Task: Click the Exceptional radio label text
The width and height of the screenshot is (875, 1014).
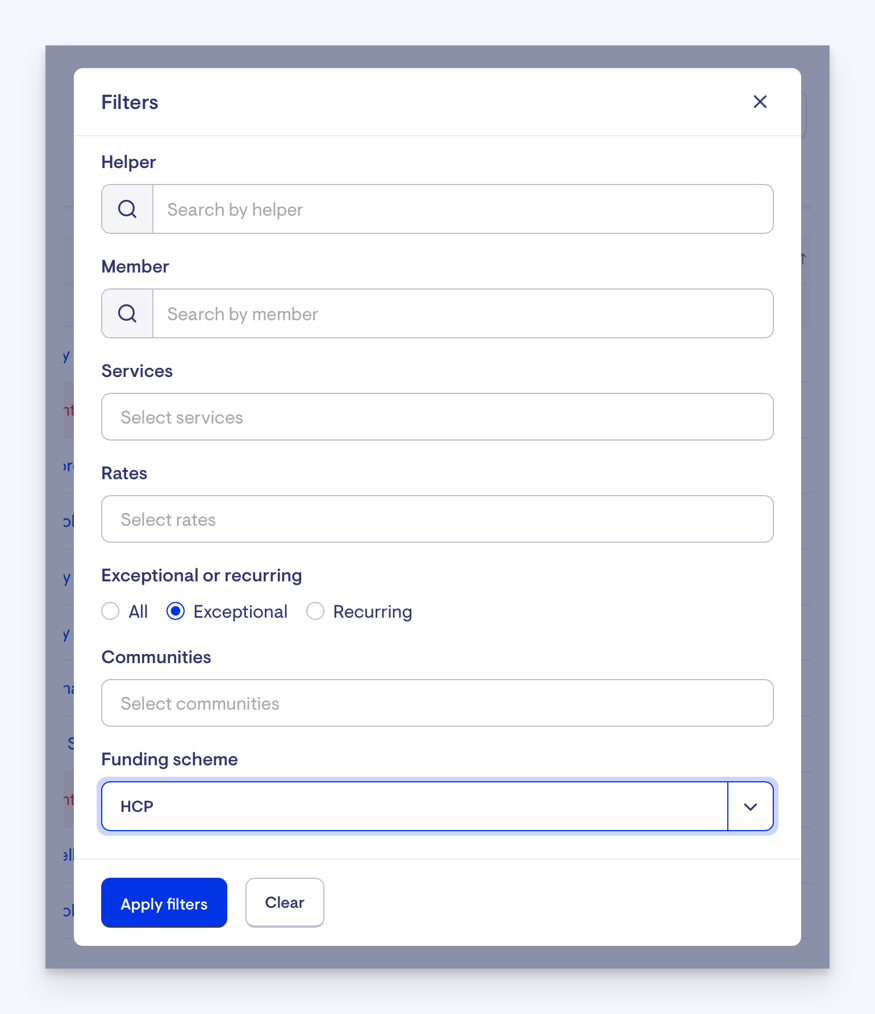Action: (240, 612)
